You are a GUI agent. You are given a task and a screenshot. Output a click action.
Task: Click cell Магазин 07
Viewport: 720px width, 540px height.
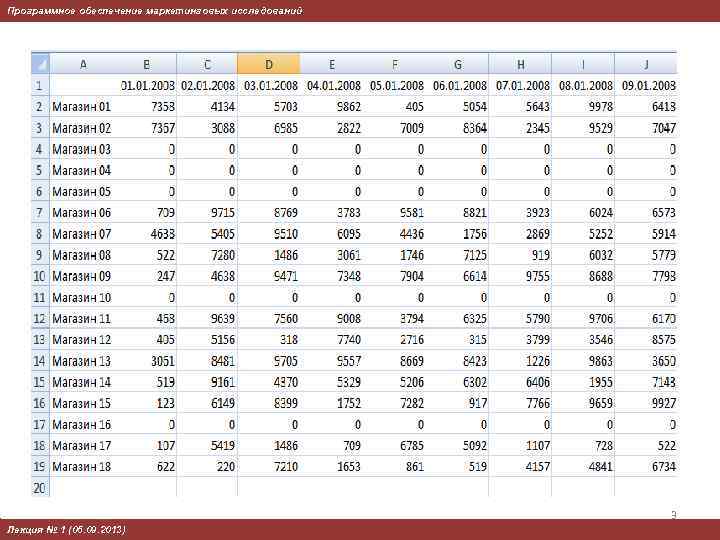[x=82, y=234]
